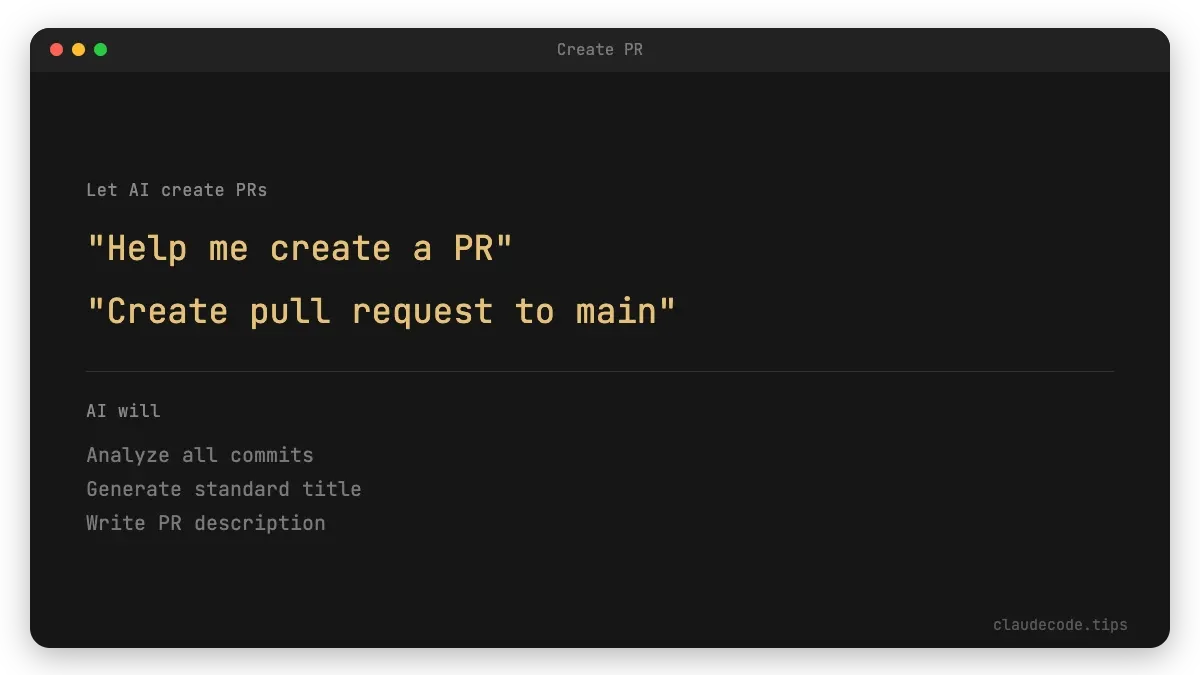Click the first quoted command in yellow text

click(300, 248)
